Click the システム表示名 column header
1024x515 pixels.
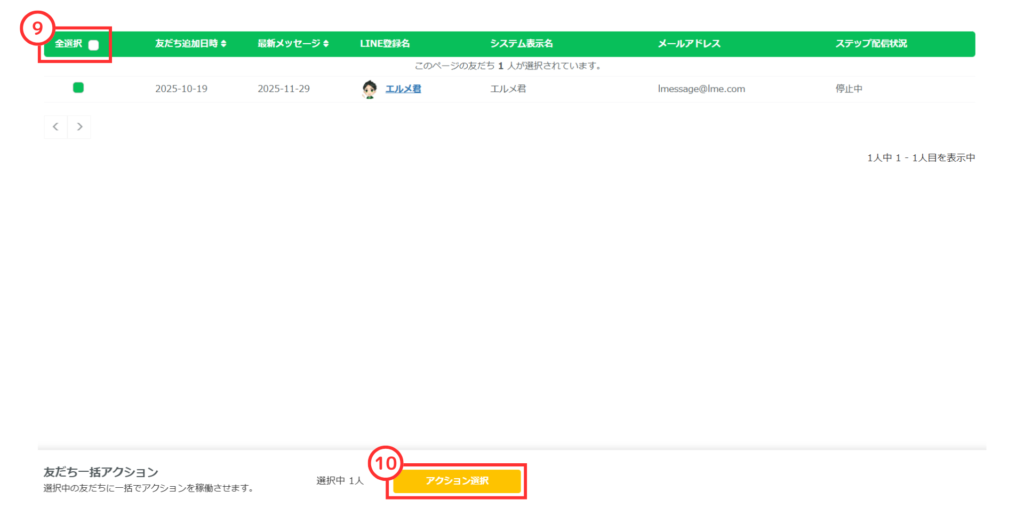(521, 44)
